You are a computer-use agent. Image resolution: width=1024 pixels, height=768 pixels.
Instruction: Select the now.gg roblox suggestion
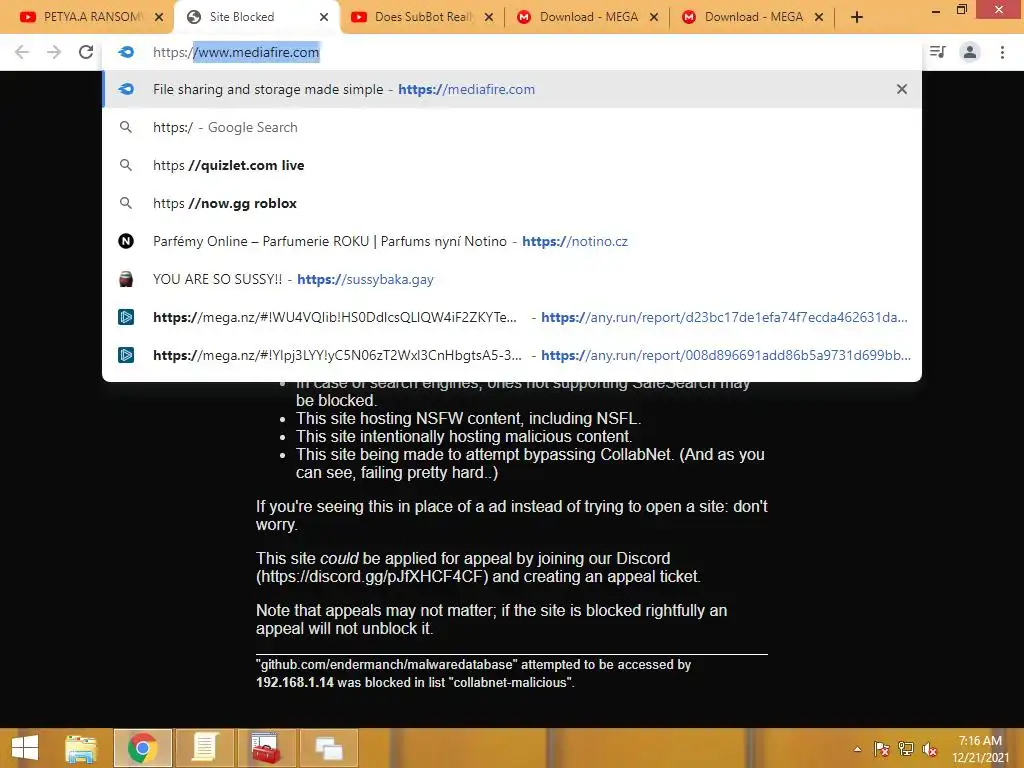(512, 203)
